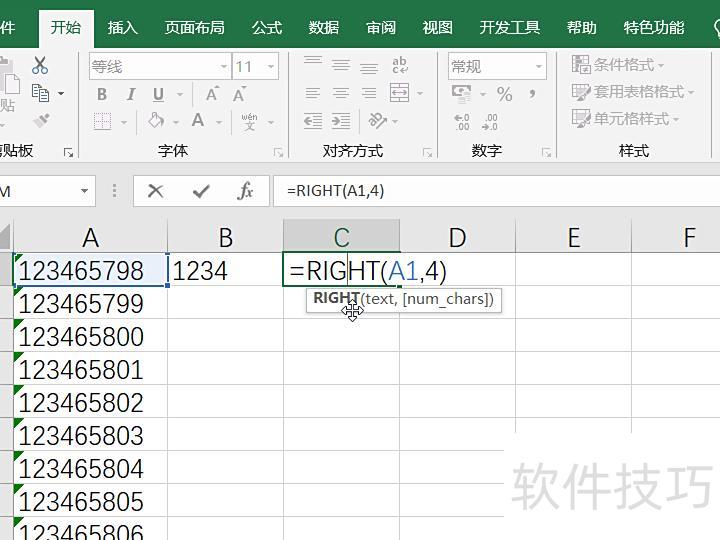Click increase indent icon

click(x=341, y=121)
